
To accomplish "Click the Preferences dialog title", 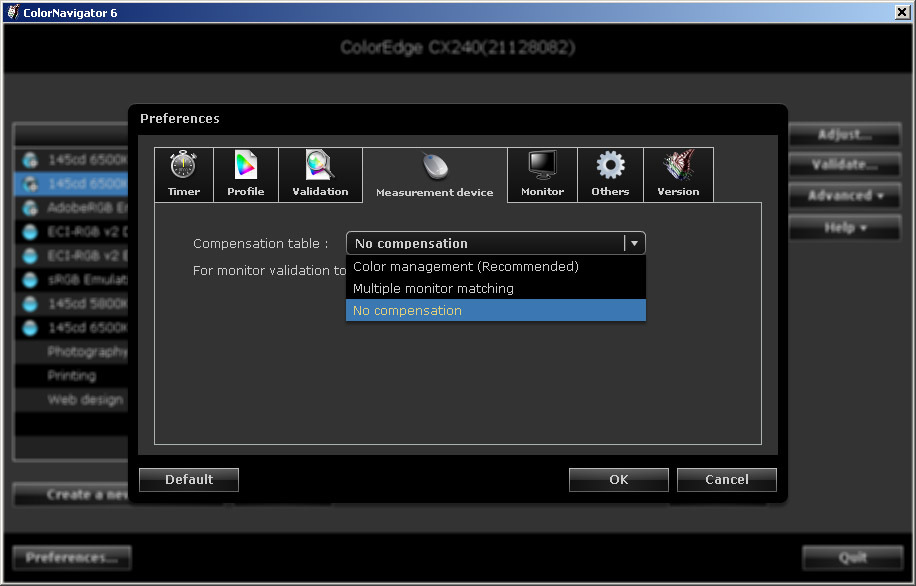I will point(180,119).
